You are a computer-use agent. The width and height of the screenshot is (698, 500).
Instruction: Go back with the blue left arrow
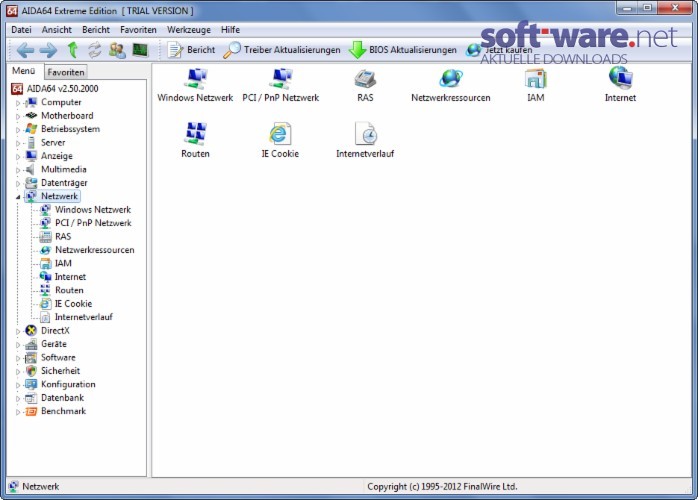click(25, 50)
